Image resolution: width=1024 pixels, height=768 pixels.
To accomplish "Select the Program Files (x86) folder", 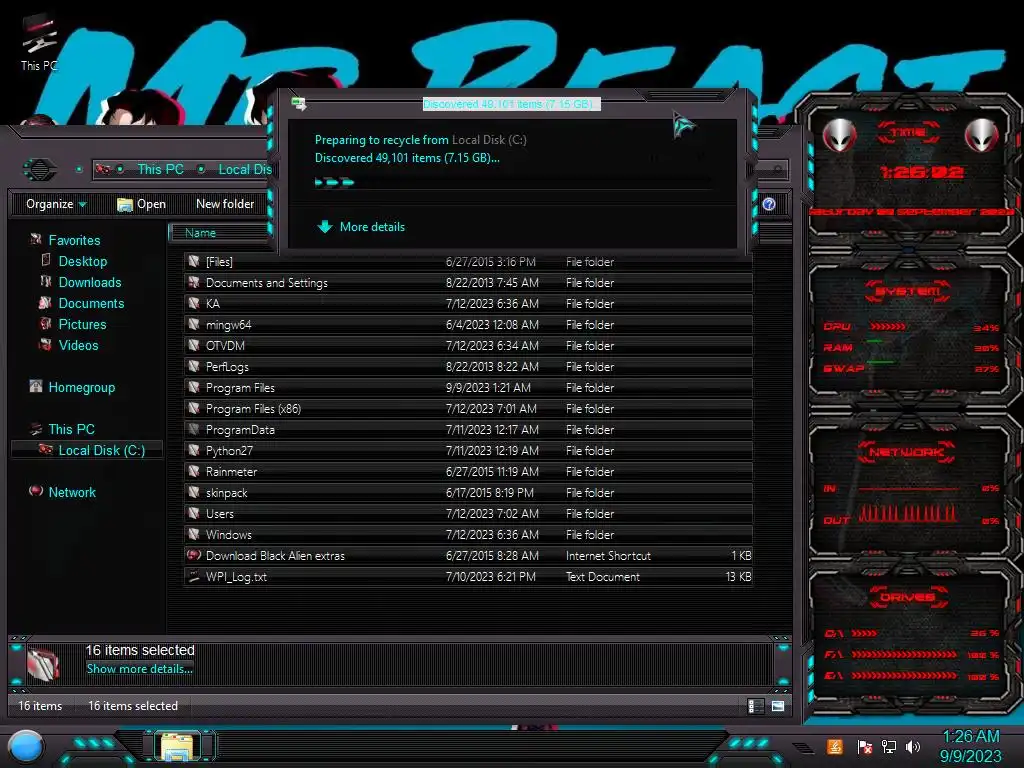I will [x=468, y=409].
